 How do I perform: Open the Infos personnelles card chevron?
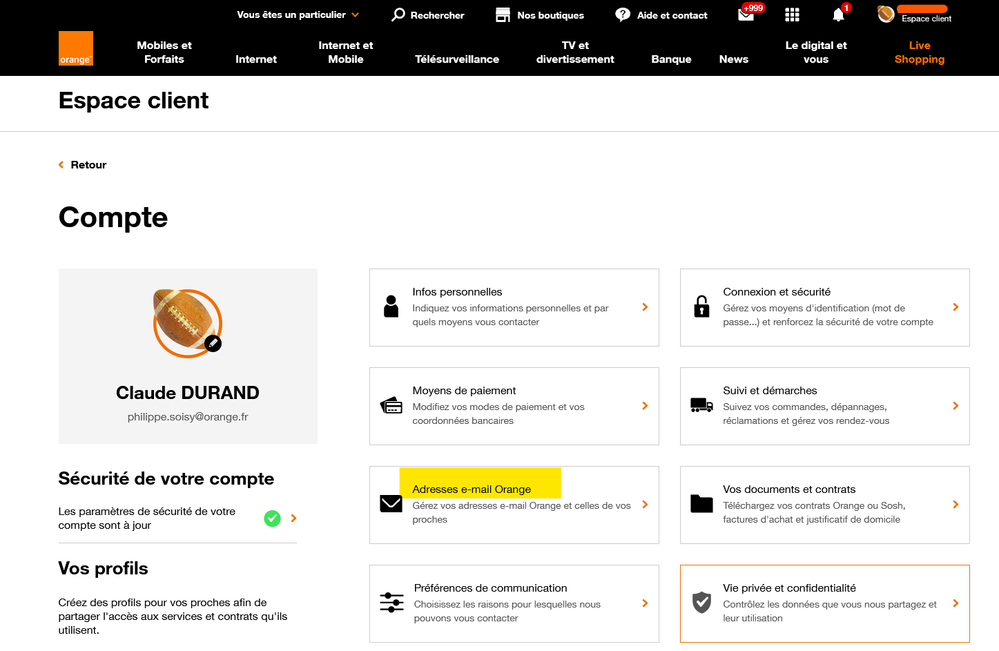pos(645,307)
